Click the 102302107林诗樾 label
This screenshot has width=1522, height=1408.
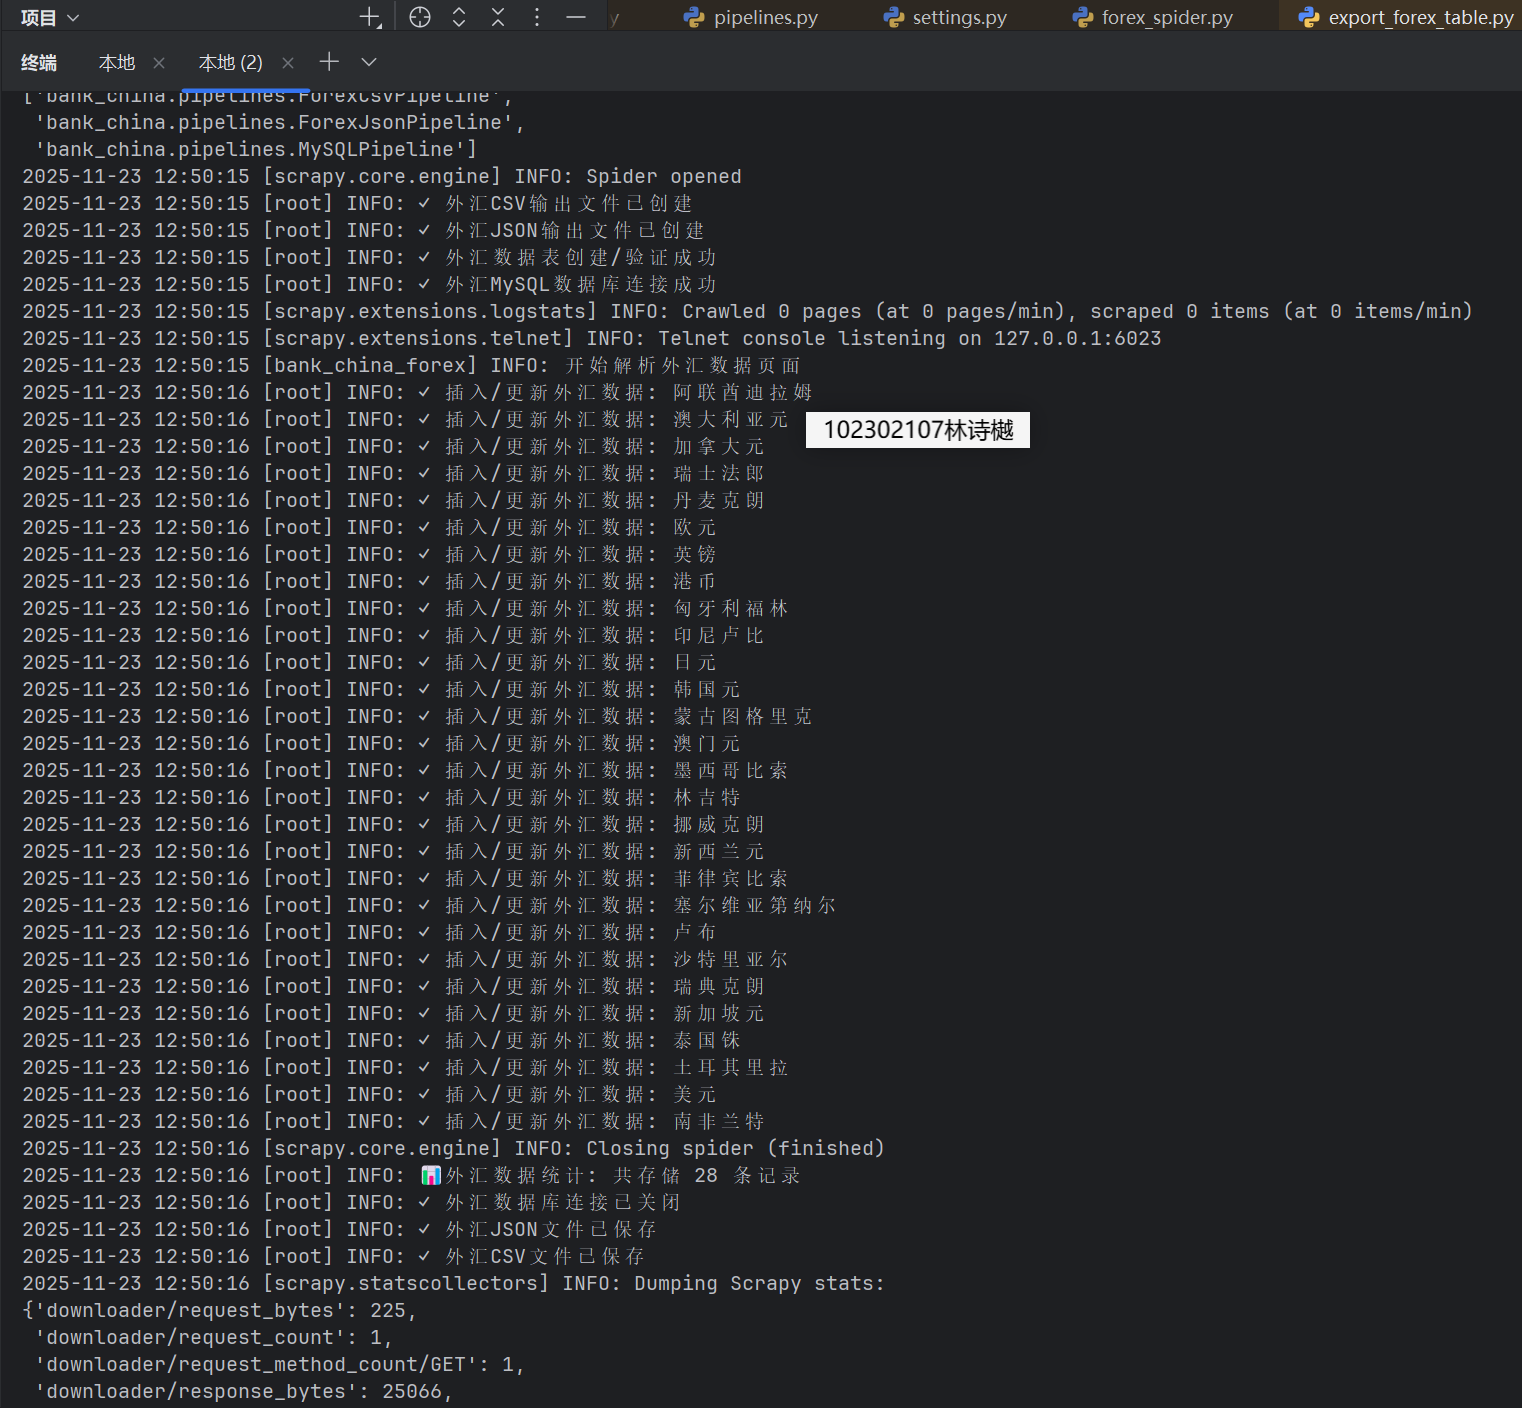(918, 430)
